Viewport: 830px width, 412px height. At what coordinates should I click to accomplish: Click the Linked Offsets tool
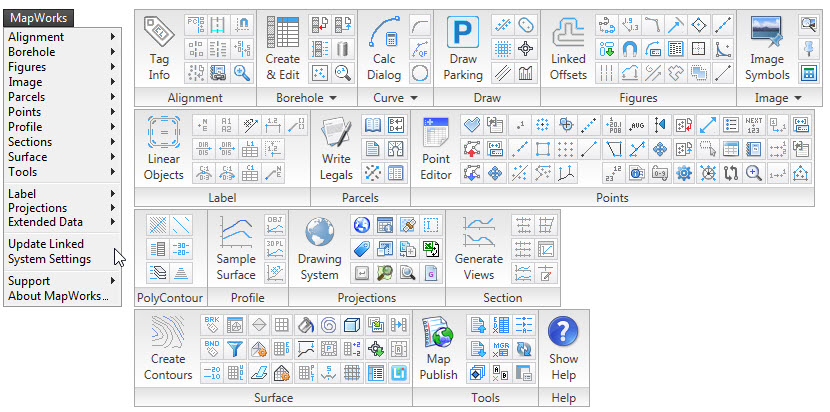[x=568, y=49]
